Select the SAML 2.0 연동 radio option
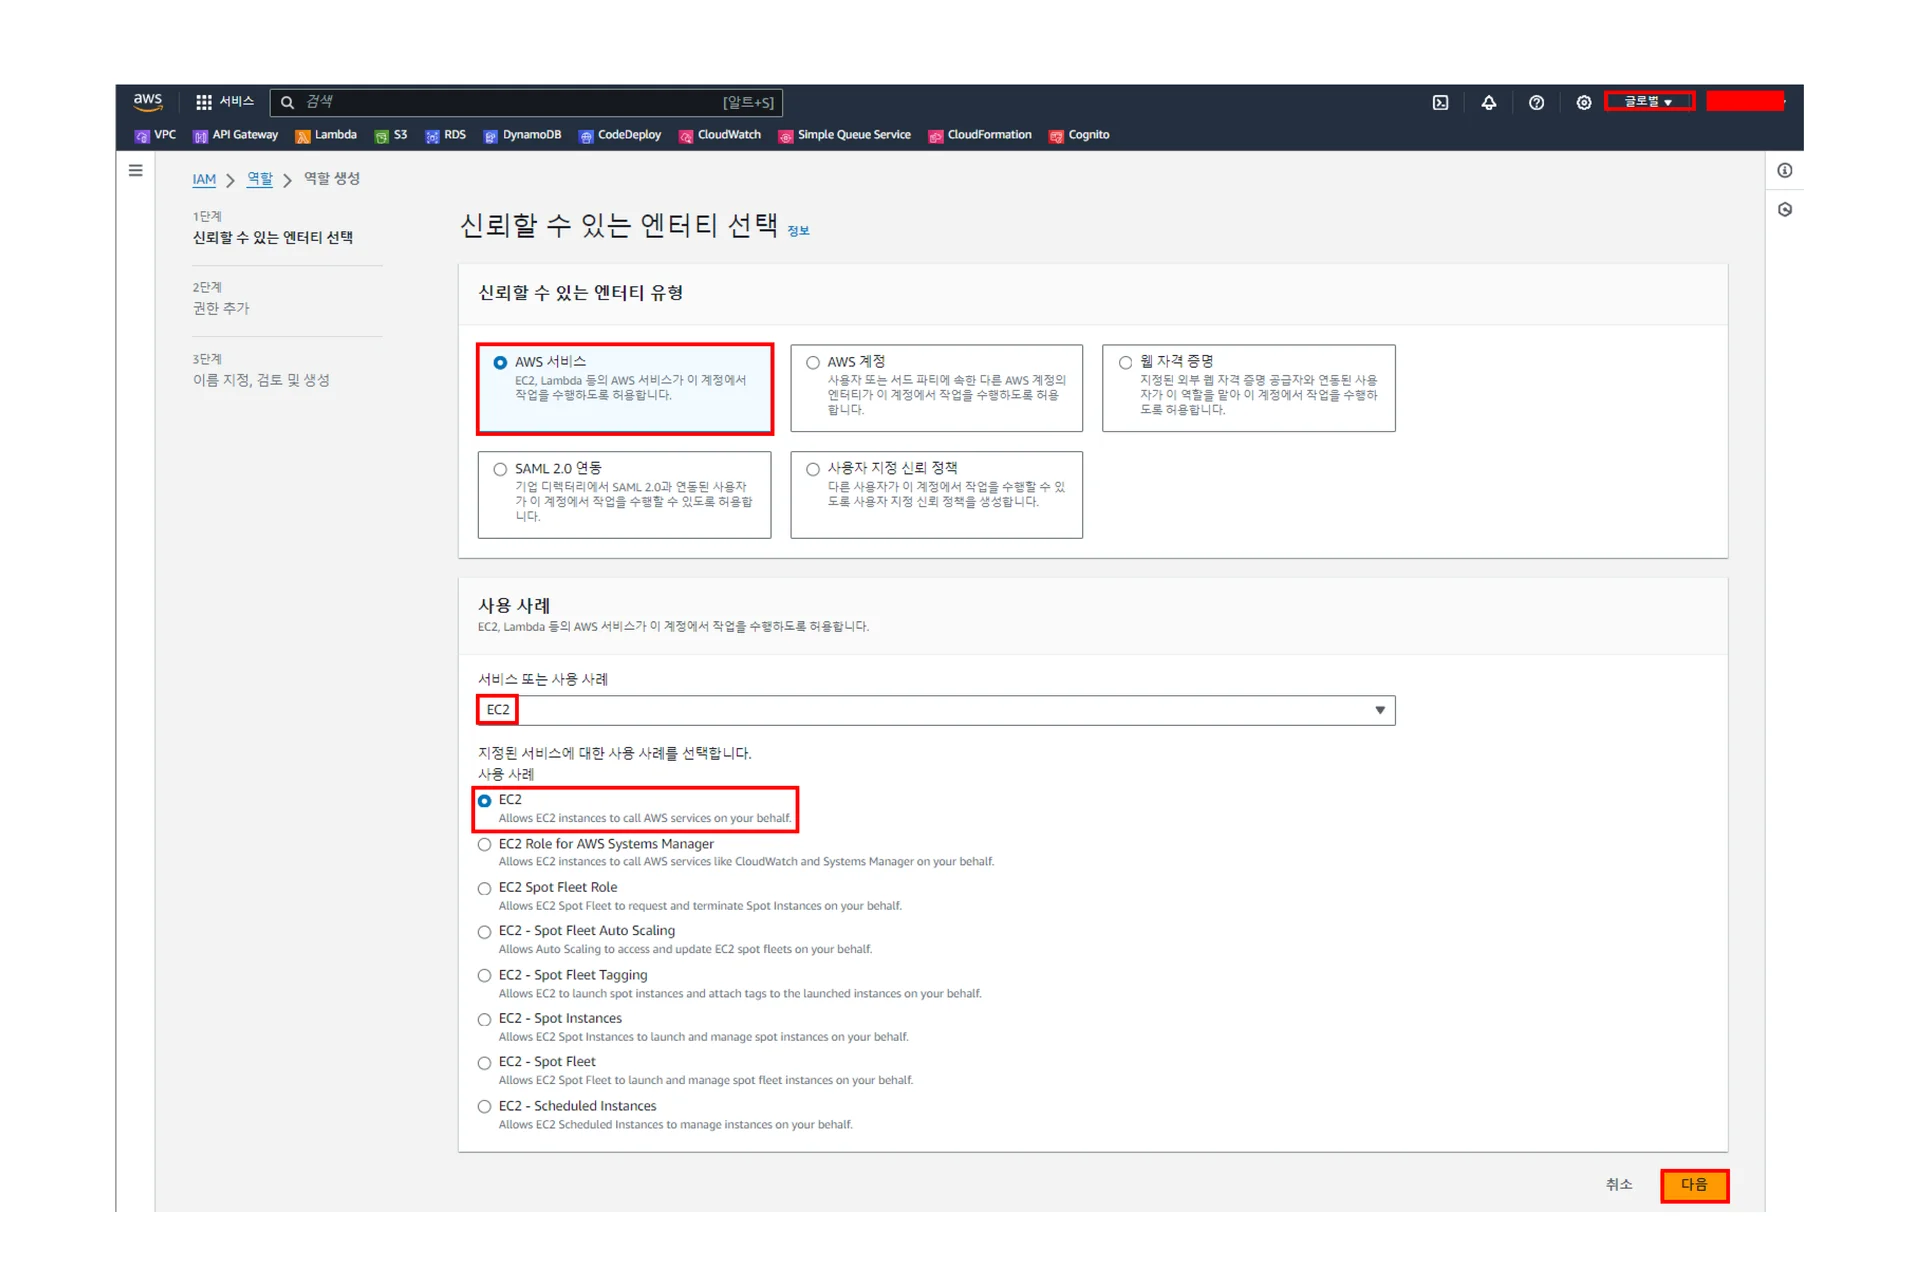Viewport: 1920px width, 1267px height. [500, 469]
